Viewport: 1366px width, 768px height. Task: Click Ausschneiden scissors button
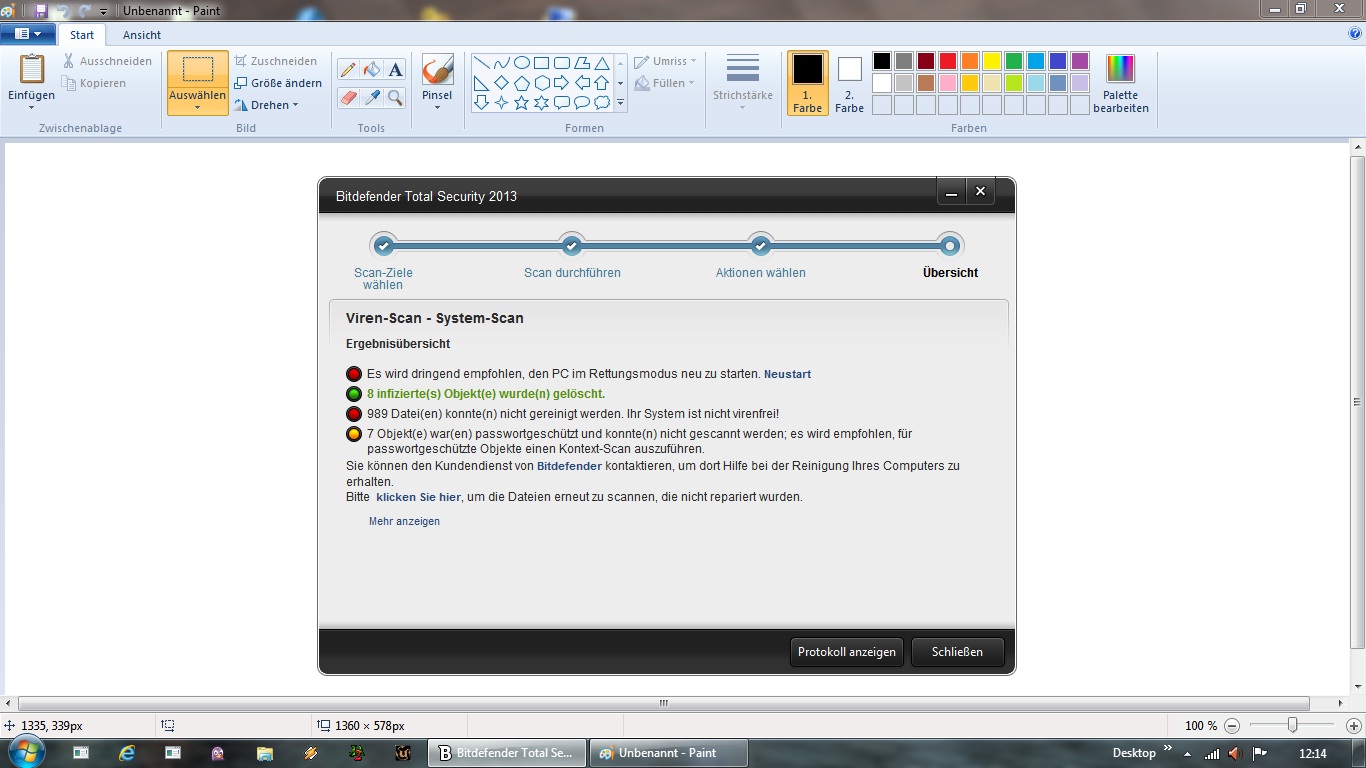click(107, 61)
